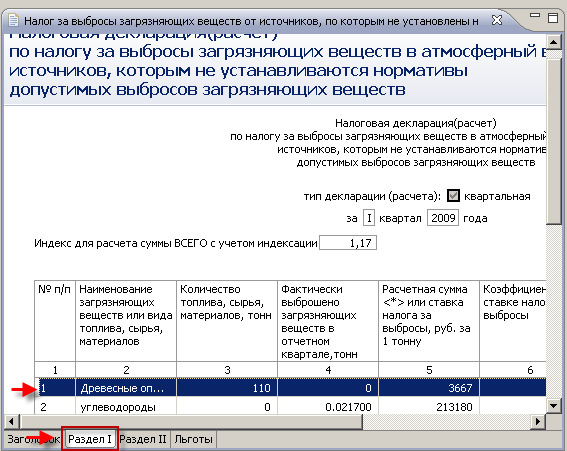Maximize the editor panel

[x=553, y=18]
